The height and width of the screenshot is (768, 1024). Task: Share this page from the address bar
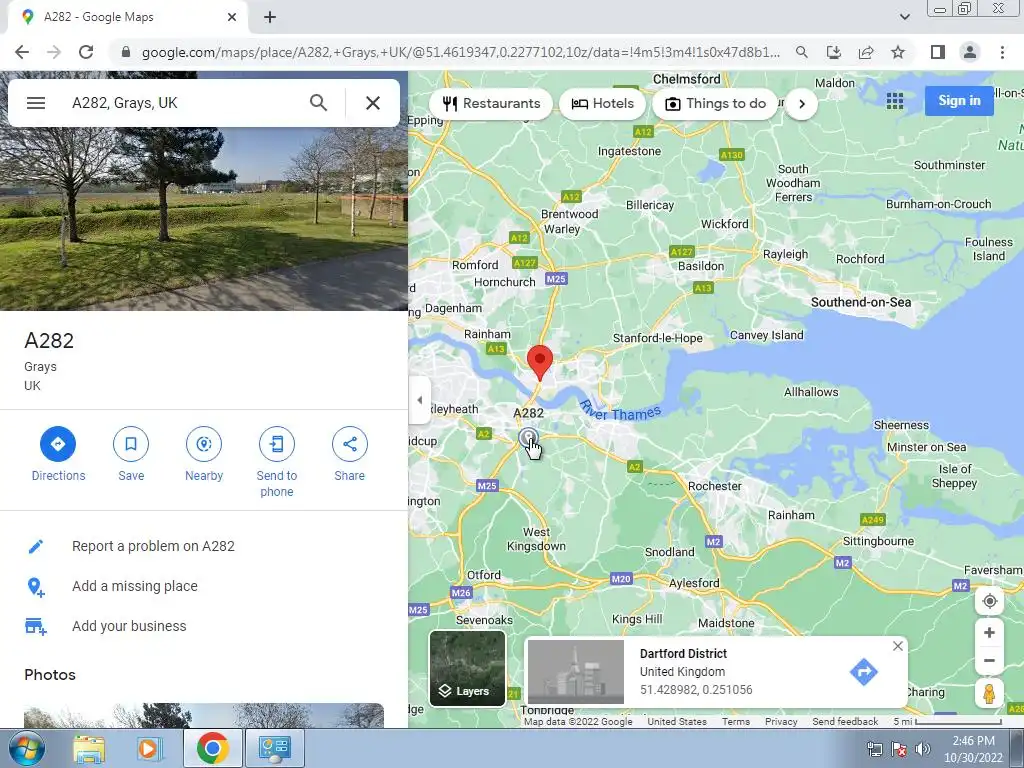[x=866, y=52]
